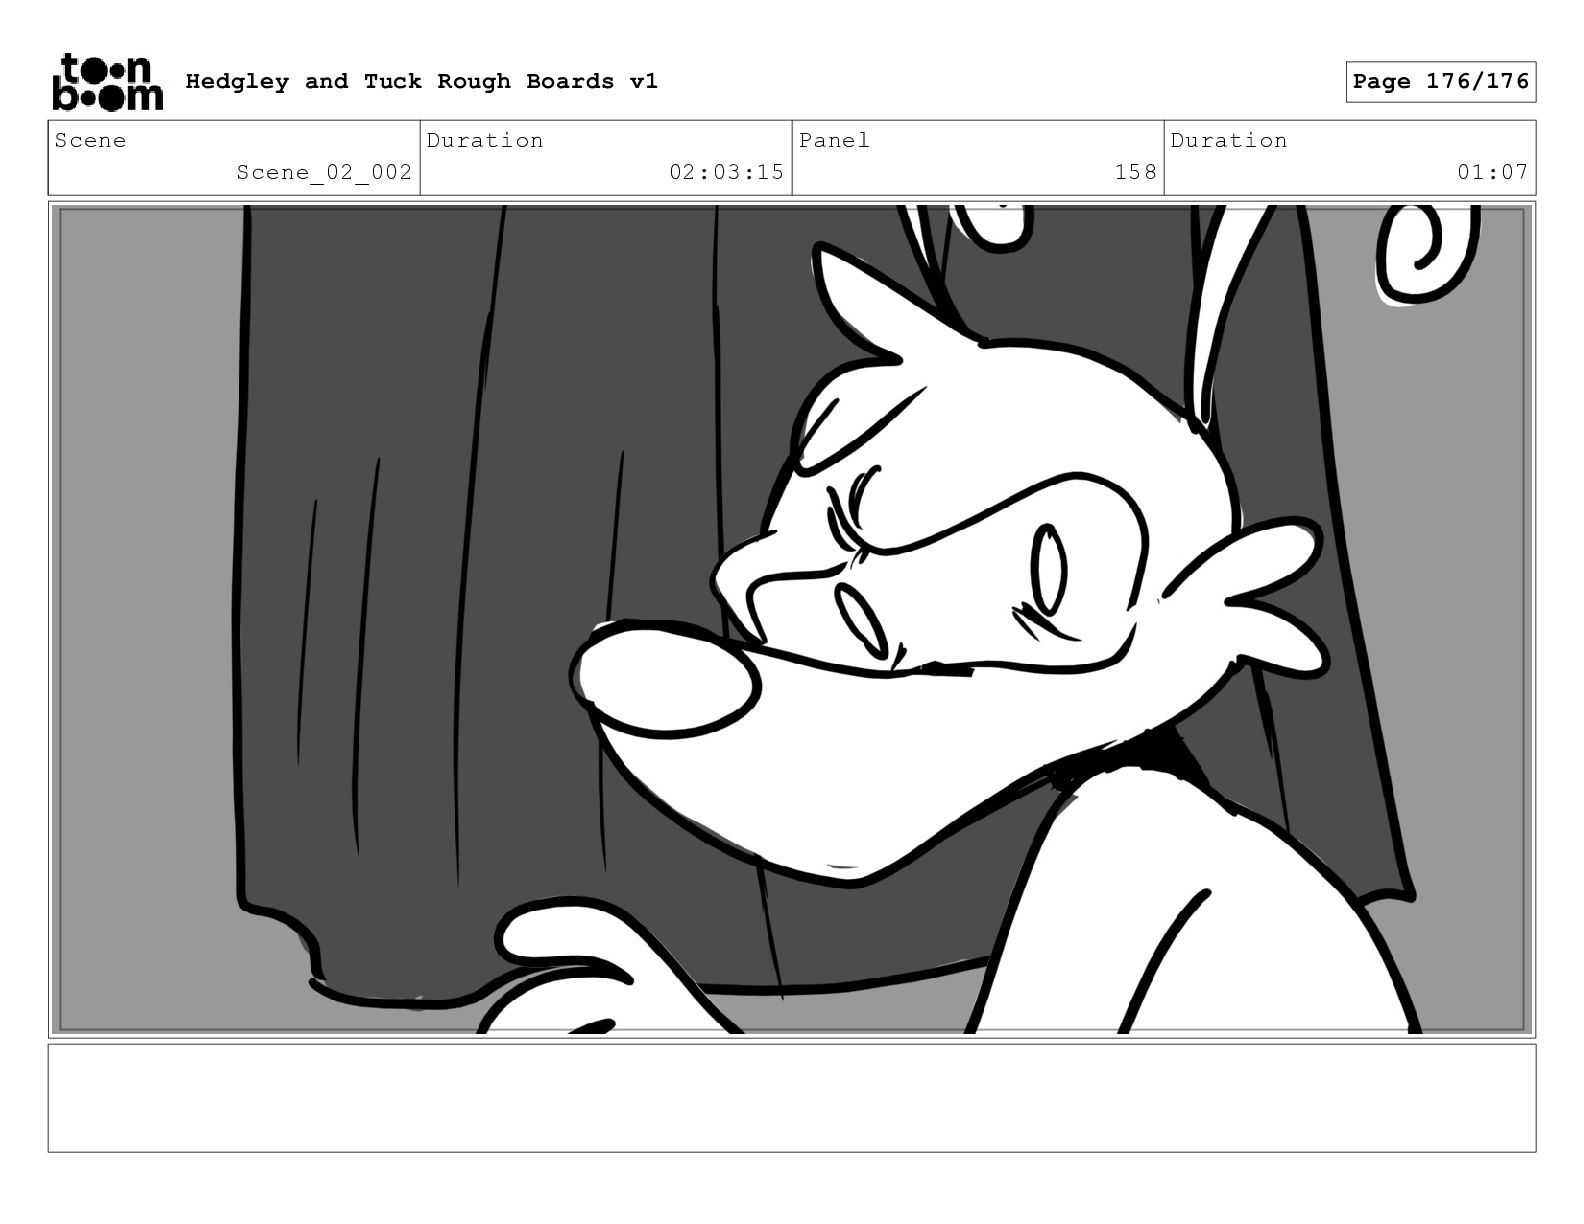Click the character's large oval nose
The height and width of the screenshot is (1224, 1584).
(666, 679)
